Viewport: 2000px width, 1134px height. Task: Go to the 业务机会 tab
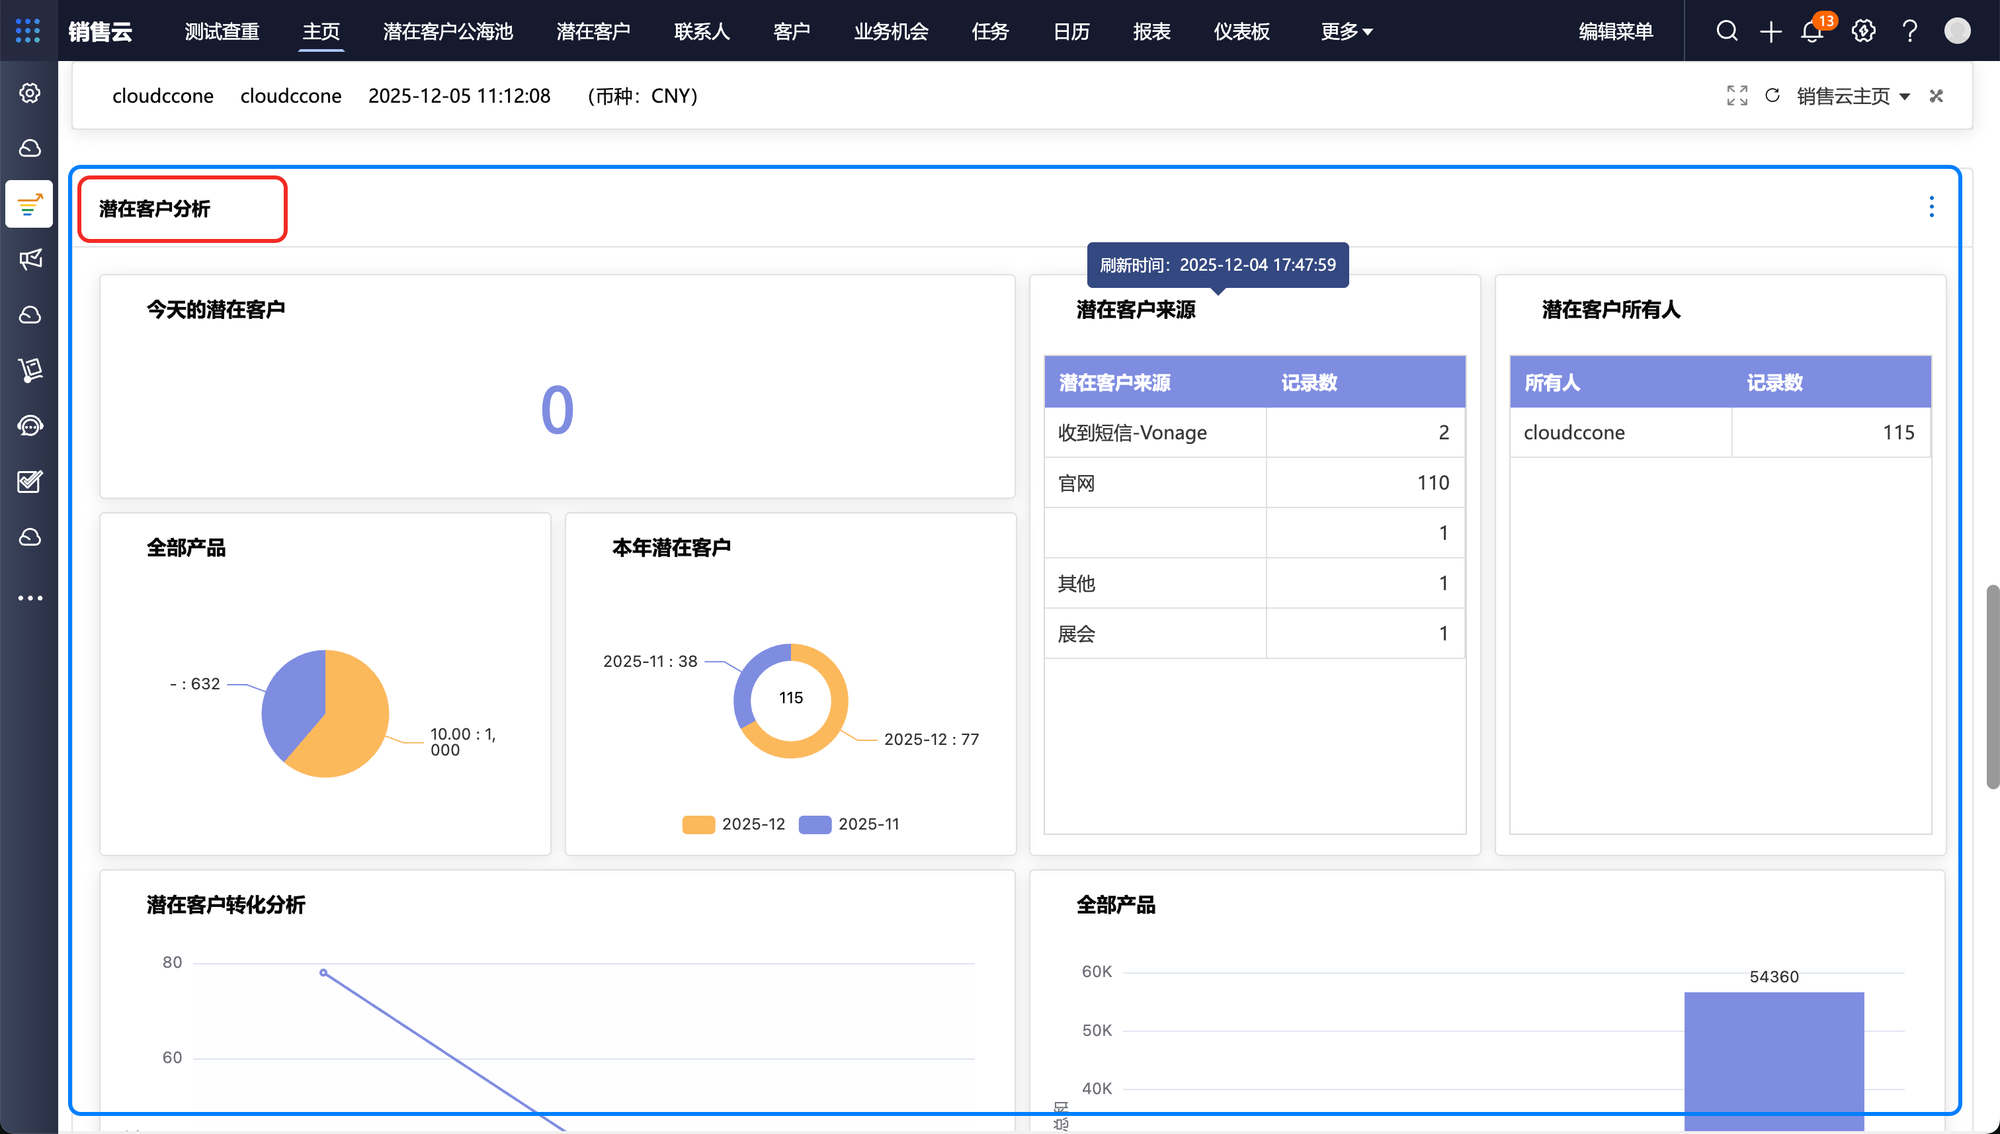891,31
